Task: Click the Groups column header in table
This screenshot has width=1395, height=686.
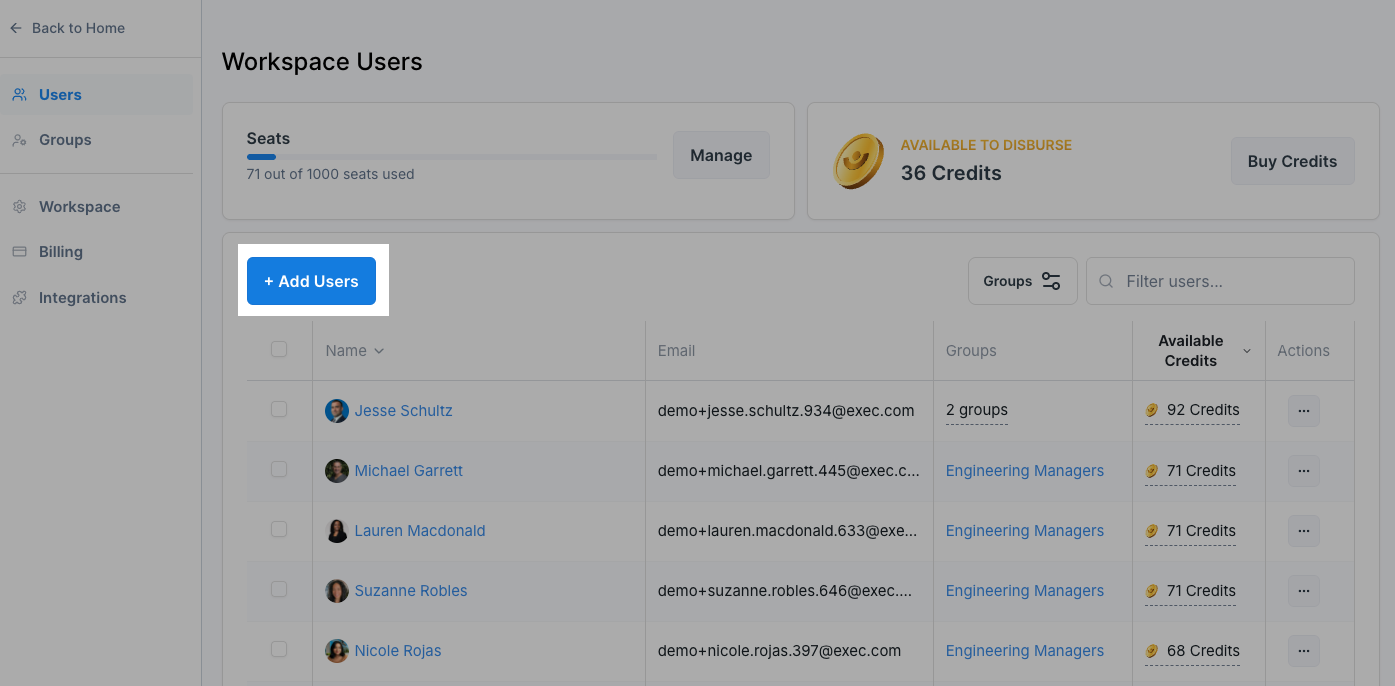Action: pyautogui.click(x=971, y=351)
